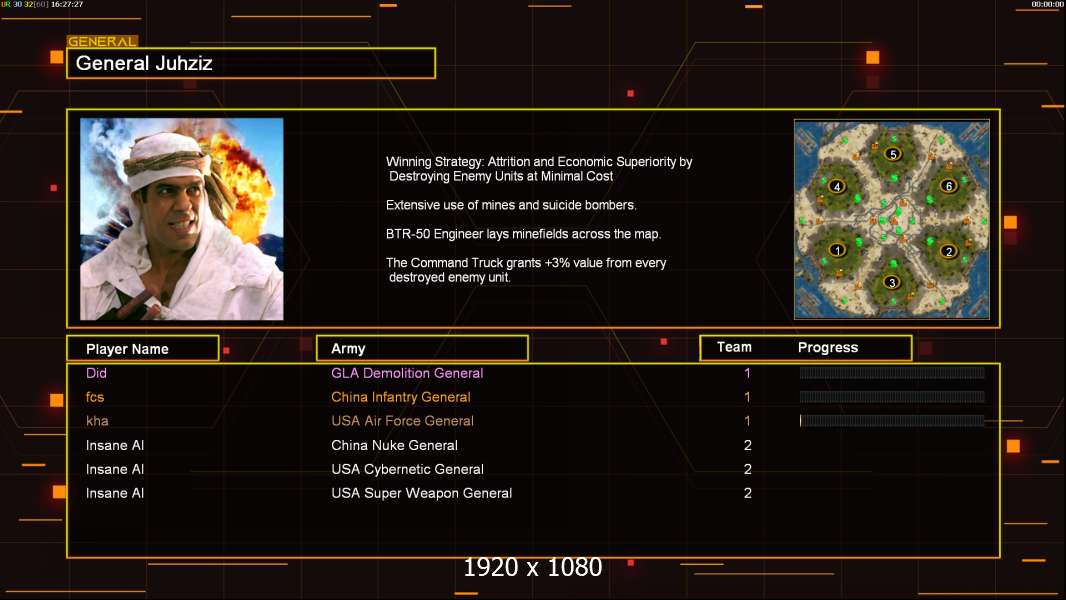
Task: Click start position 5 on the minimap
Action: coord(893,154)
